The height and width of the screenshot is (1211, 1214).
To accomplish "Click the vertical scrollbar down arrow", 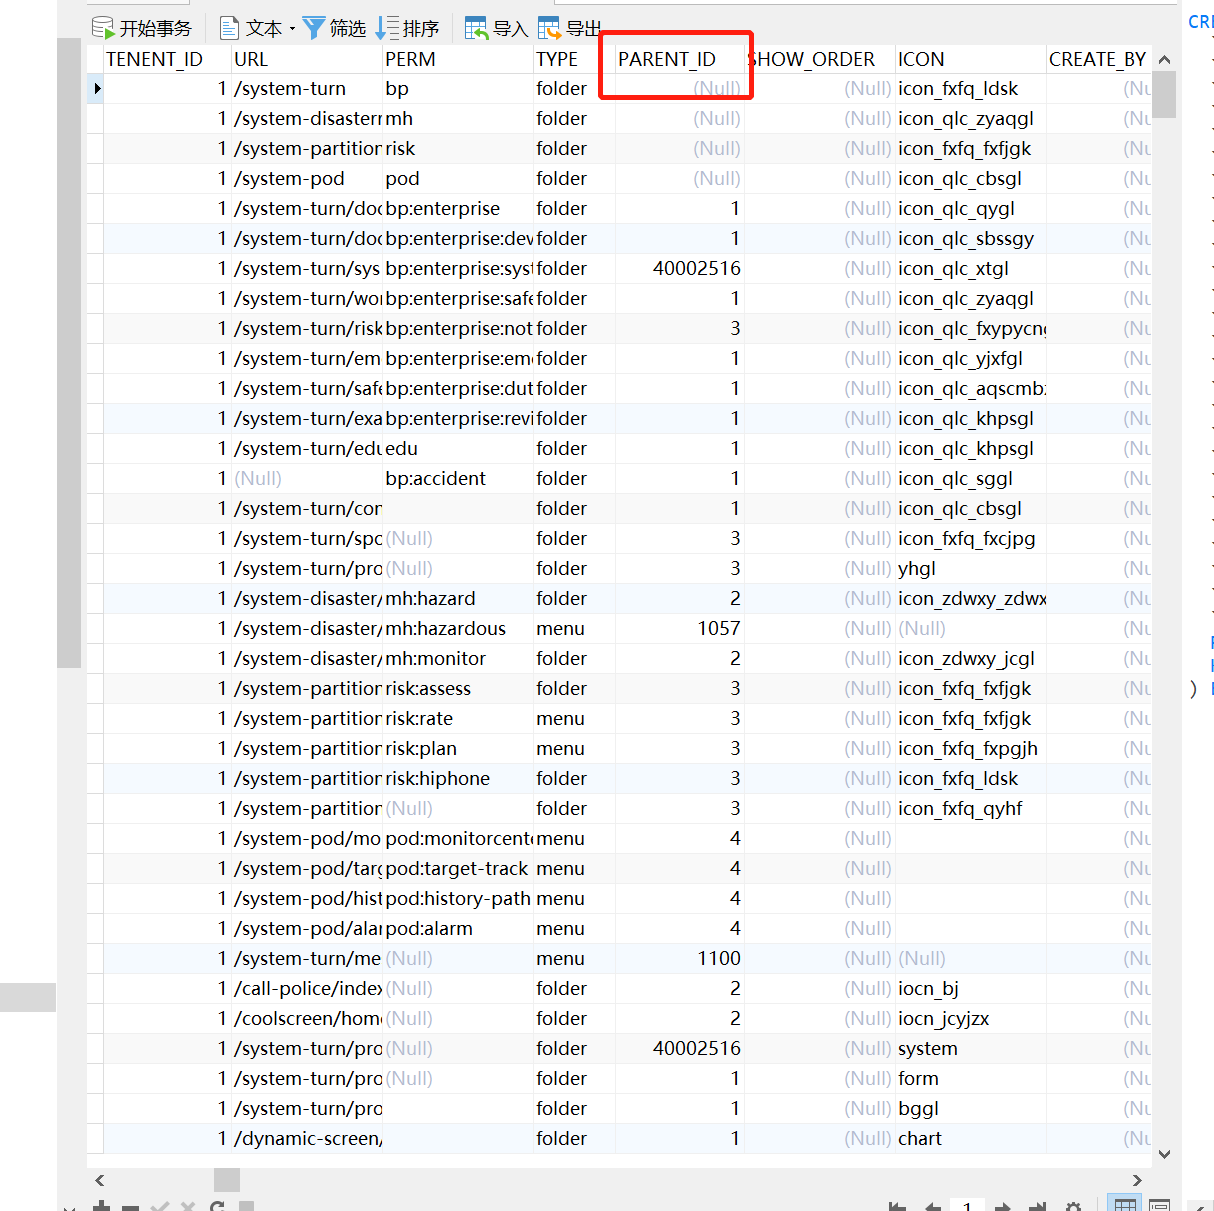I will click(1164, 1153).
